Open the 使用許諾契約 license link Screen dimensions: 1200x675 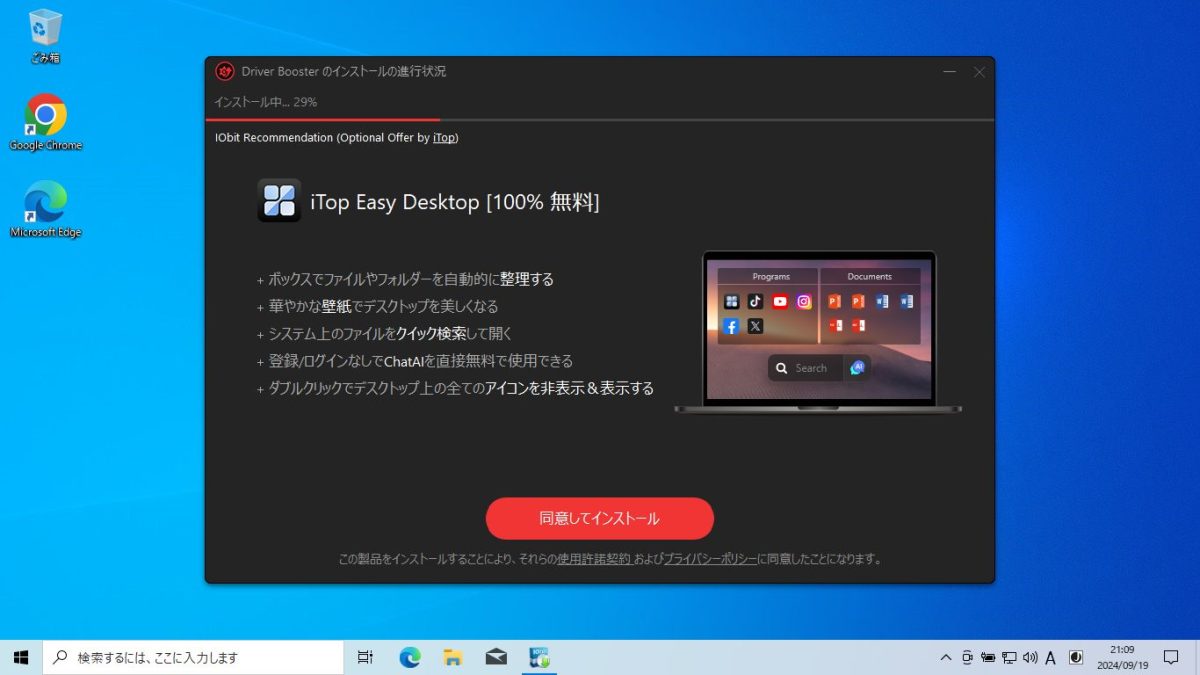[594, 560]
